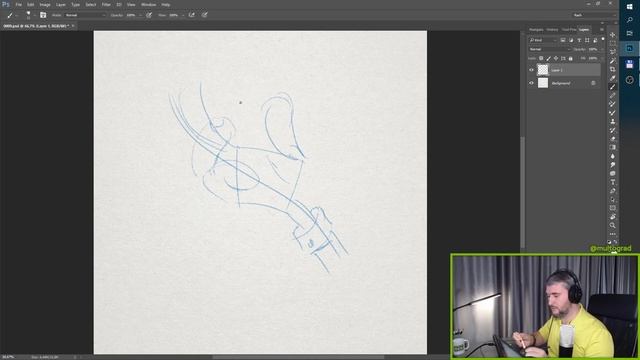Select the Eyedropper tool

613,78
